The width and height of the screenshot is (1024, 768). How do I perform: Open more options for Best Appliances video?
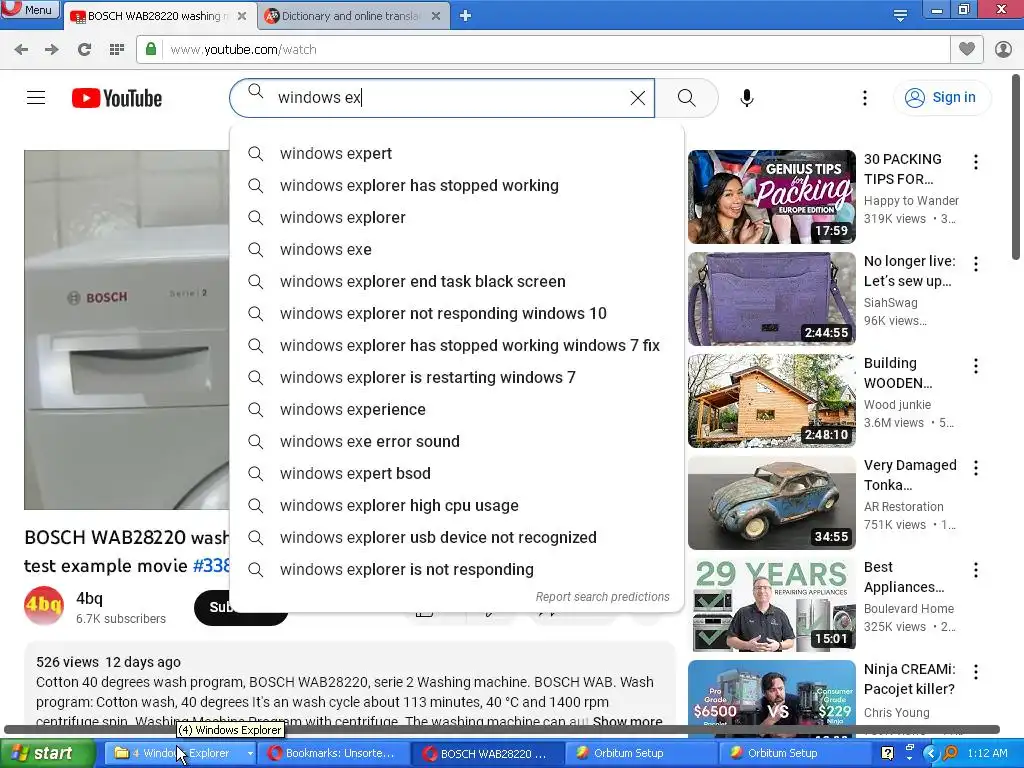point(976,570)
